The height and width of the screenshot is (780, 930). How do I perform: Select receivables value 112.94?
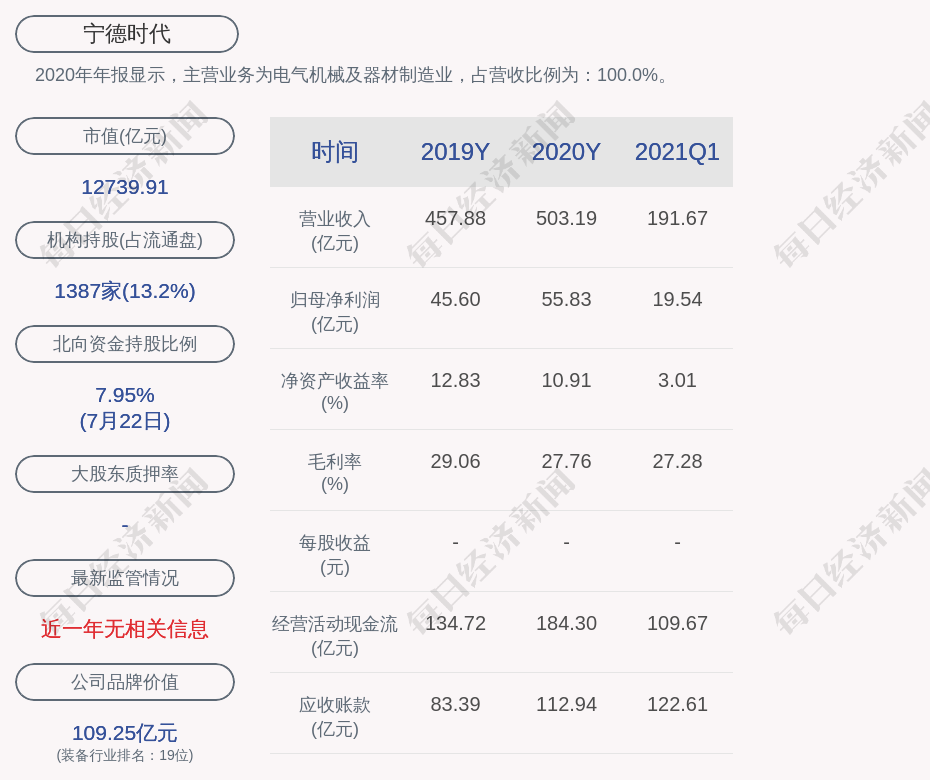pos(566,705)
